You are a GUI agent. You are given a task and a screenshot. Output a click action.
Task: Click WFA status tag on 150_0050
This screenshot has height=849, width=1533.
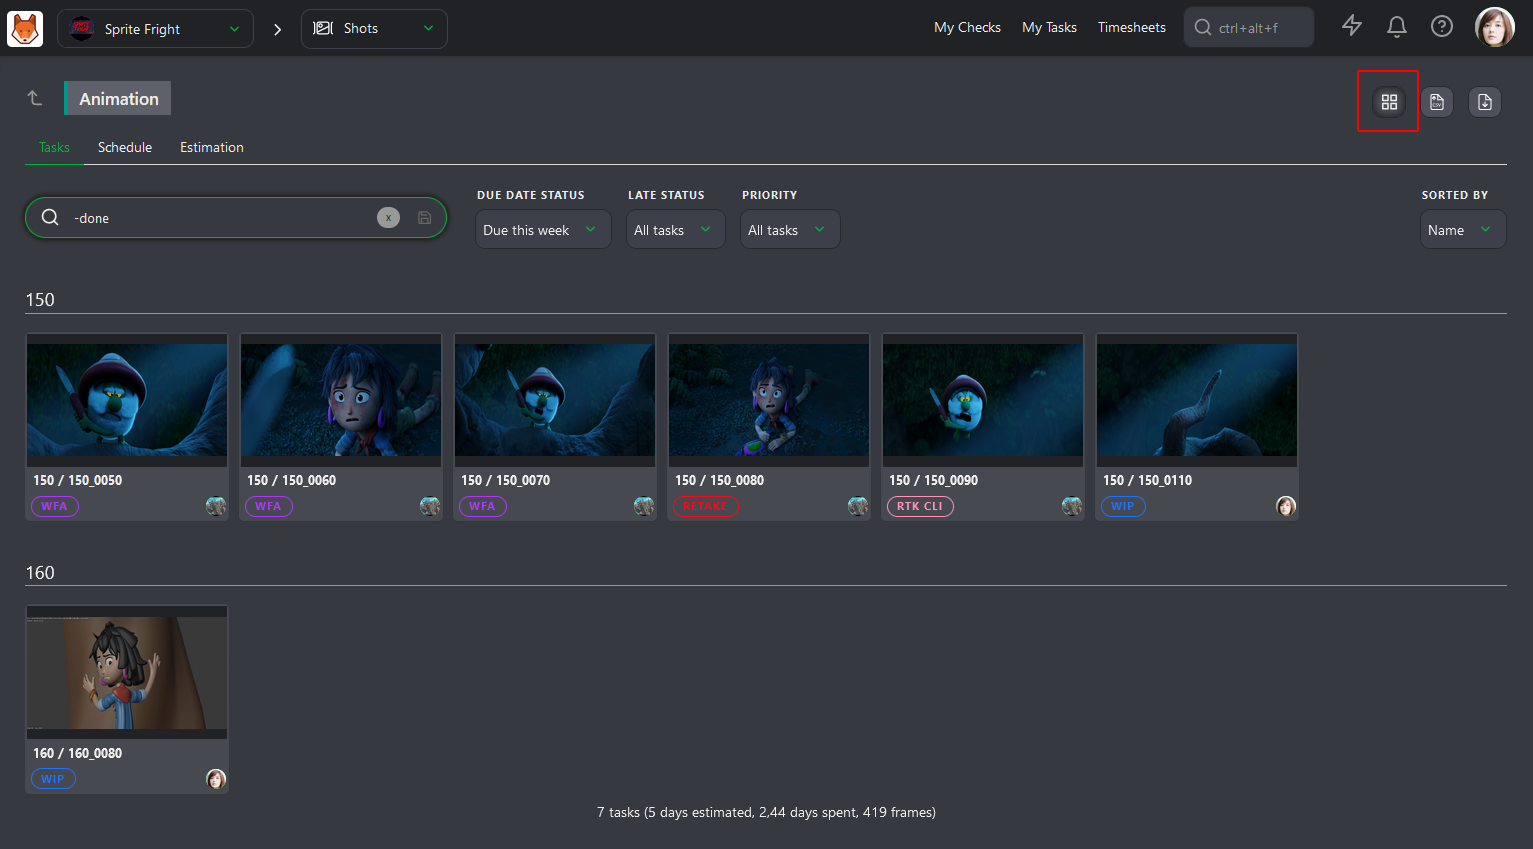(54, 506)
